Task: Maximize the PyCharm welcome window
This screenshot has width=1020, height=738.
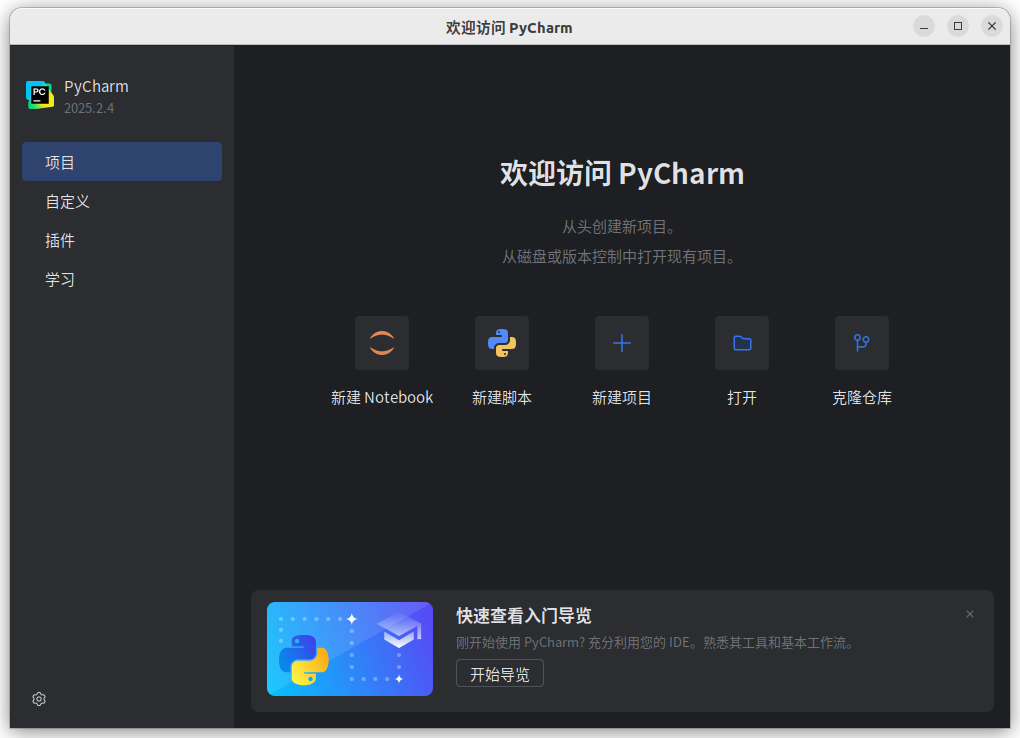Action: pyautogui.click(x=958, y=26)
